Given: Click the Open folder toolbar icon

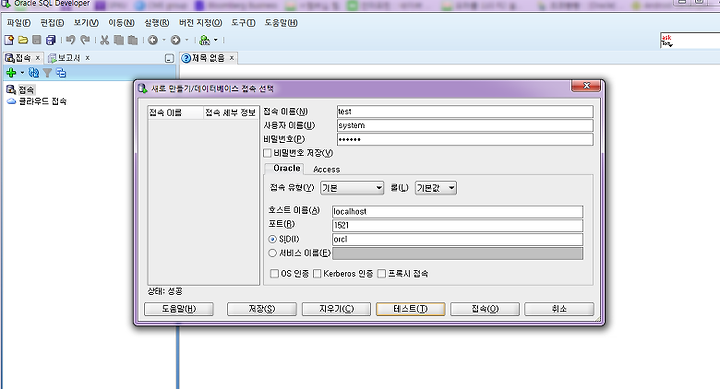Looking at the screenshot, I should click(23, 40).
